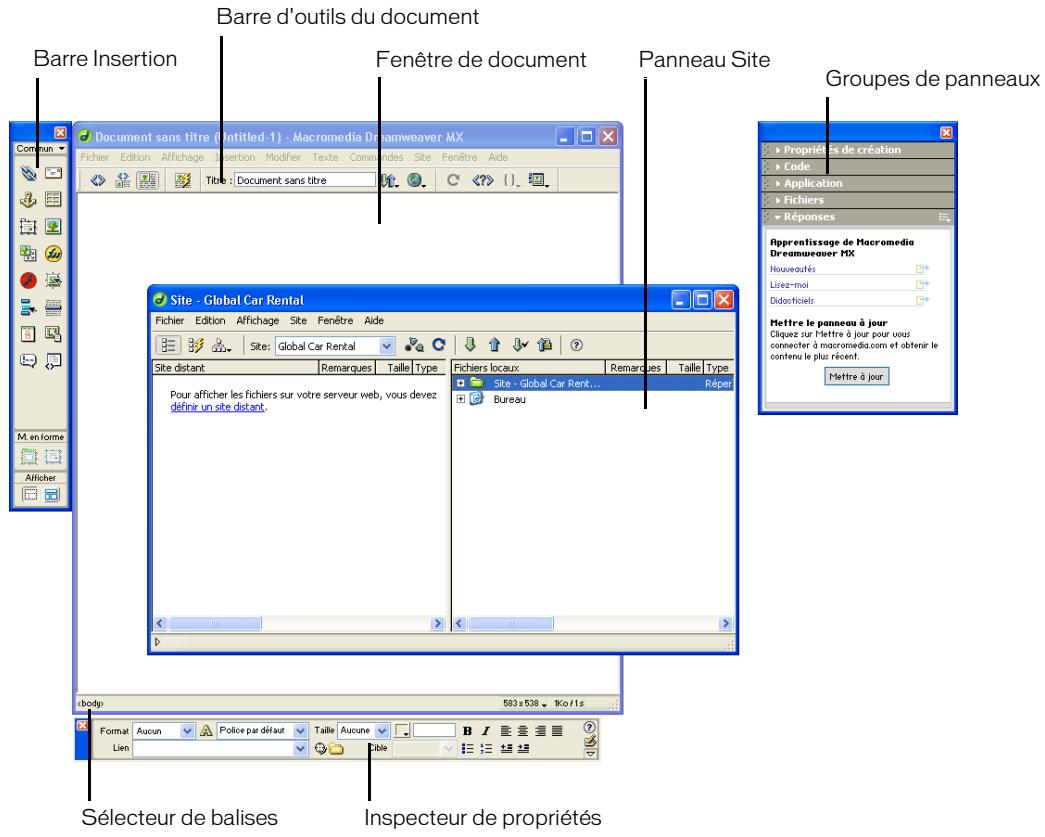Viewport: 1045px width, 837px height.
Task: Open Fenêtre menu in Site window
Action: (335, 321)
